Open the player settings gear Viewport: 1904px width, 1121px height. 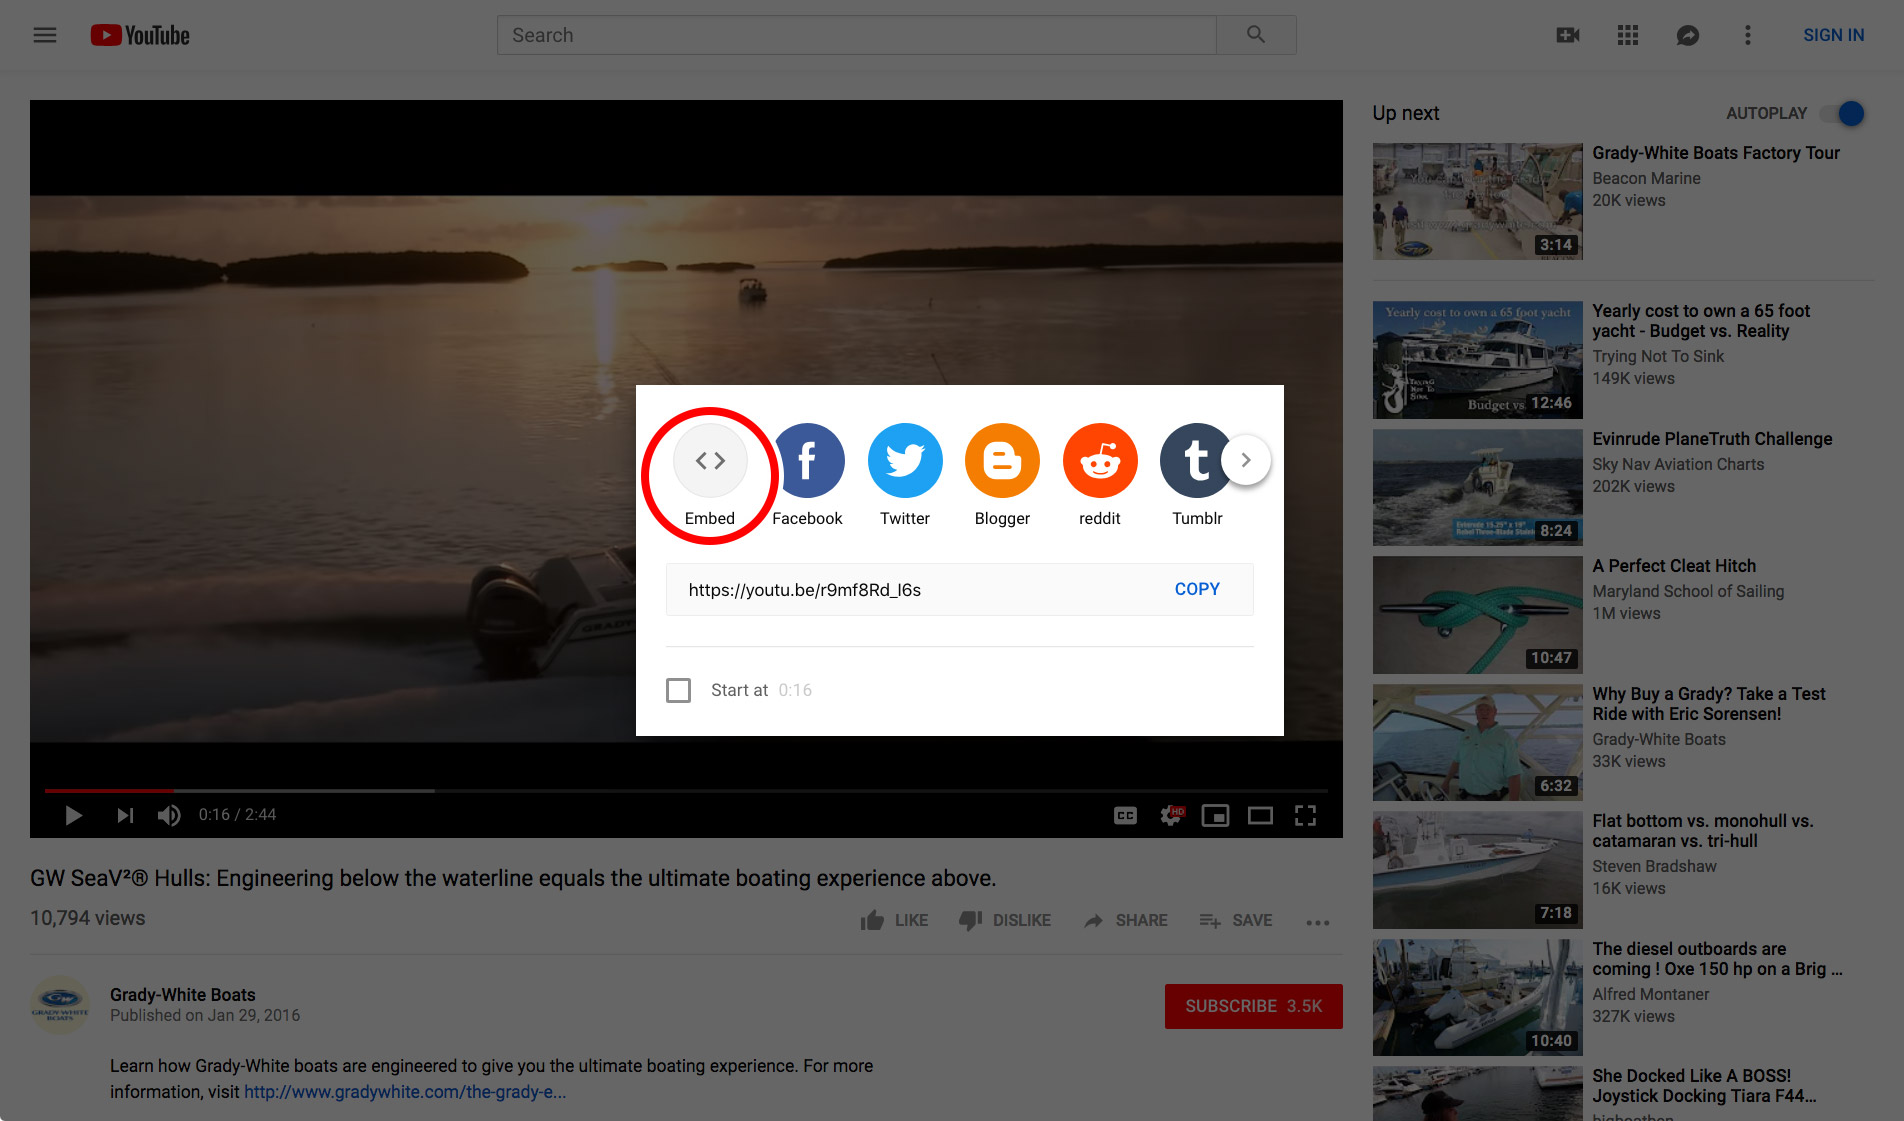(1171, 816)
